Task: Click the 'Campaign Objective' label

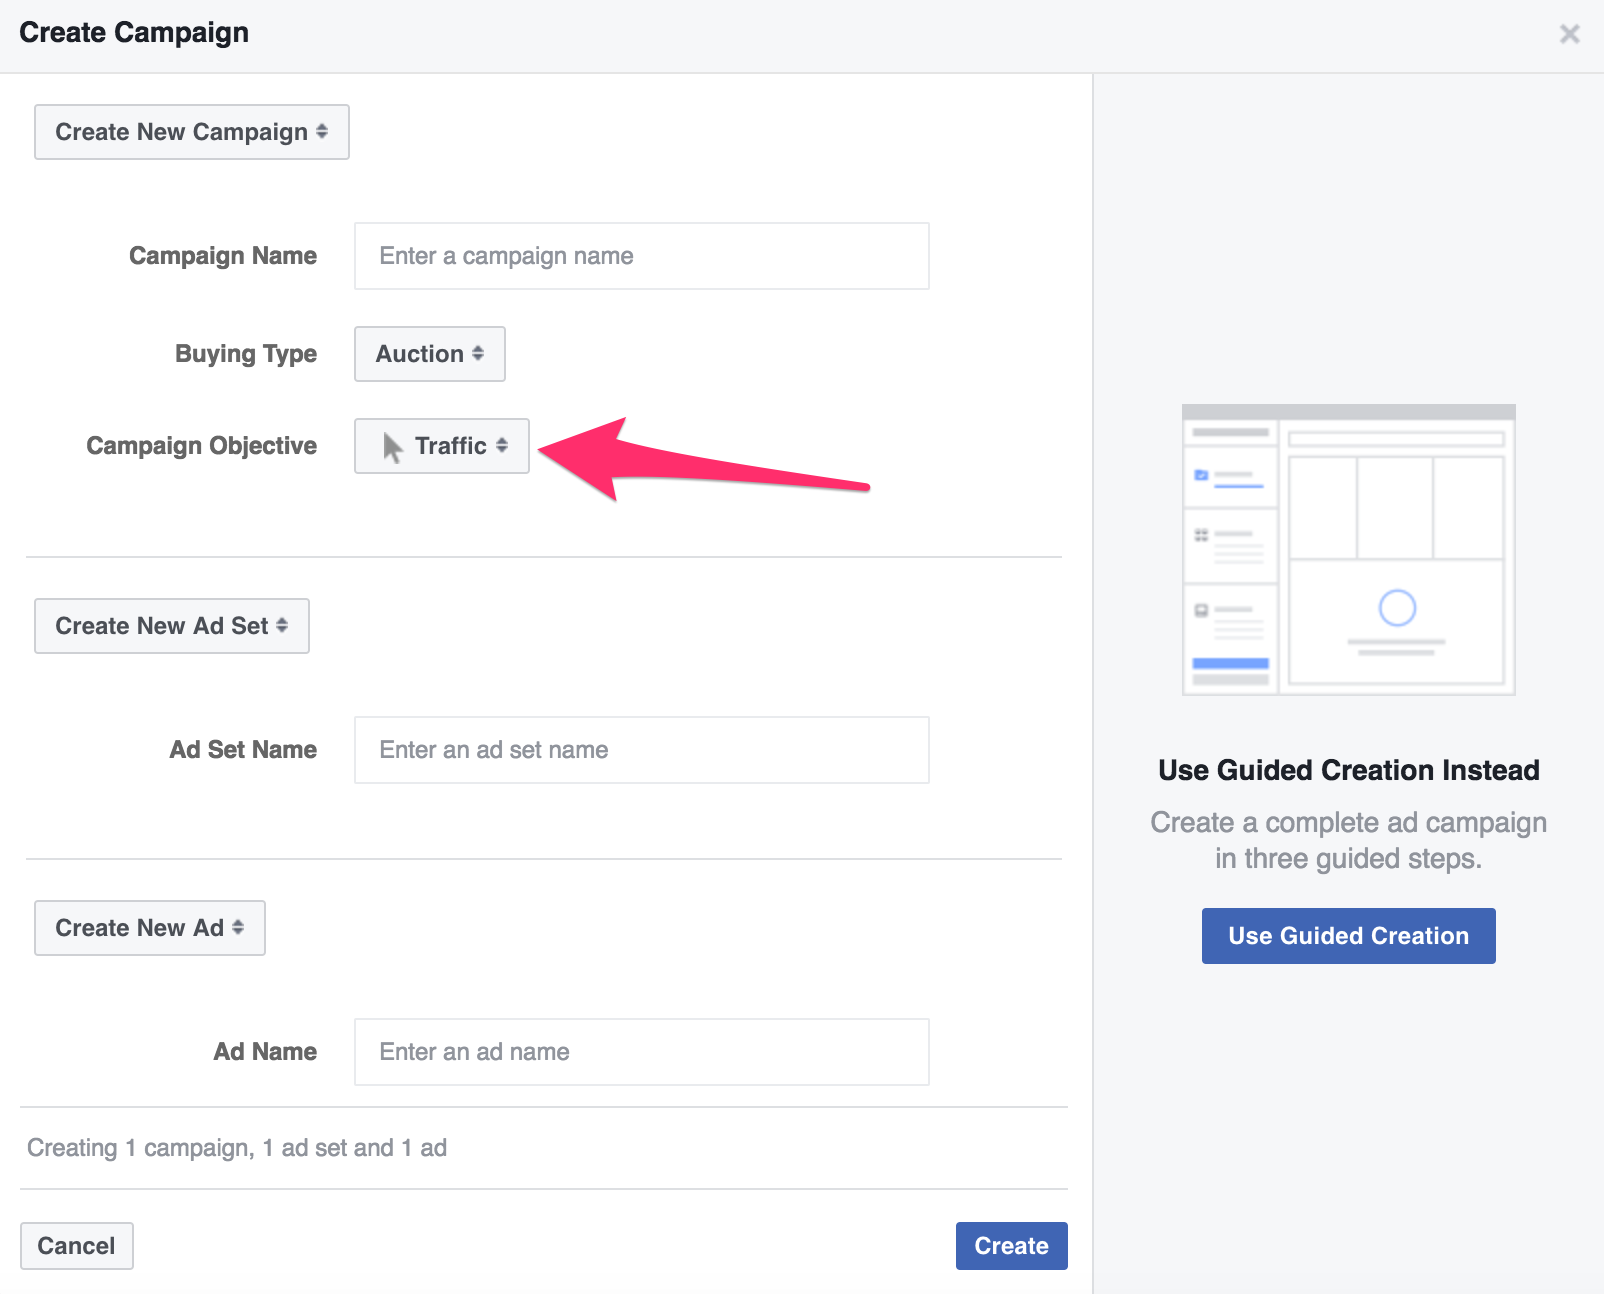Action: 202,446
